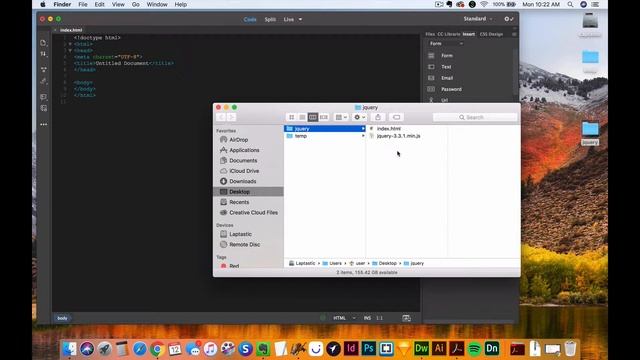Select the index.html document tab
640x360 pixels.
tap(71, 30)
